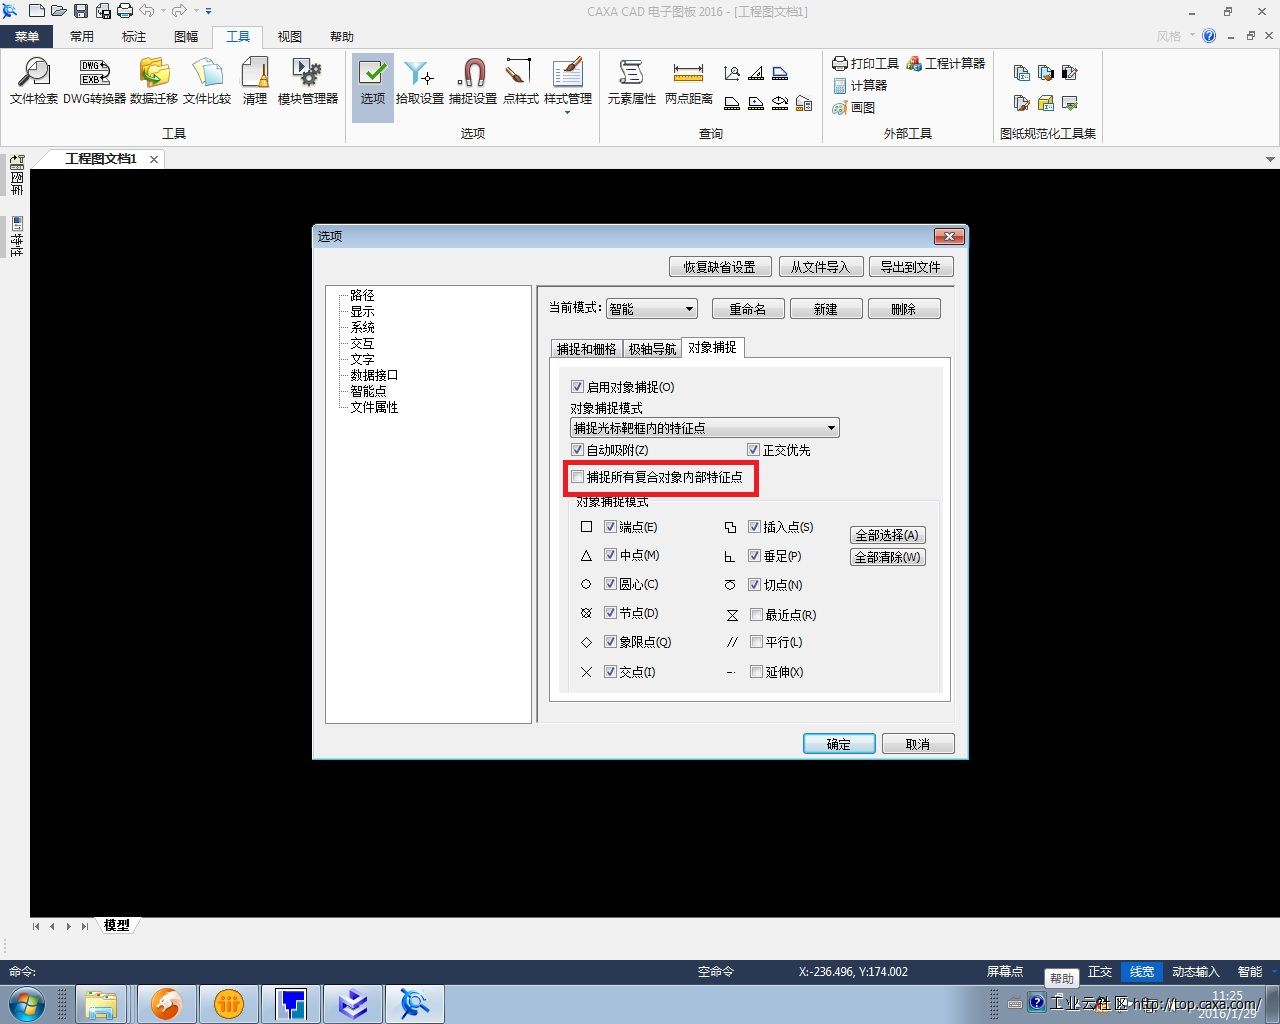Select the 两点距离 distance query tool

[688, 81]
